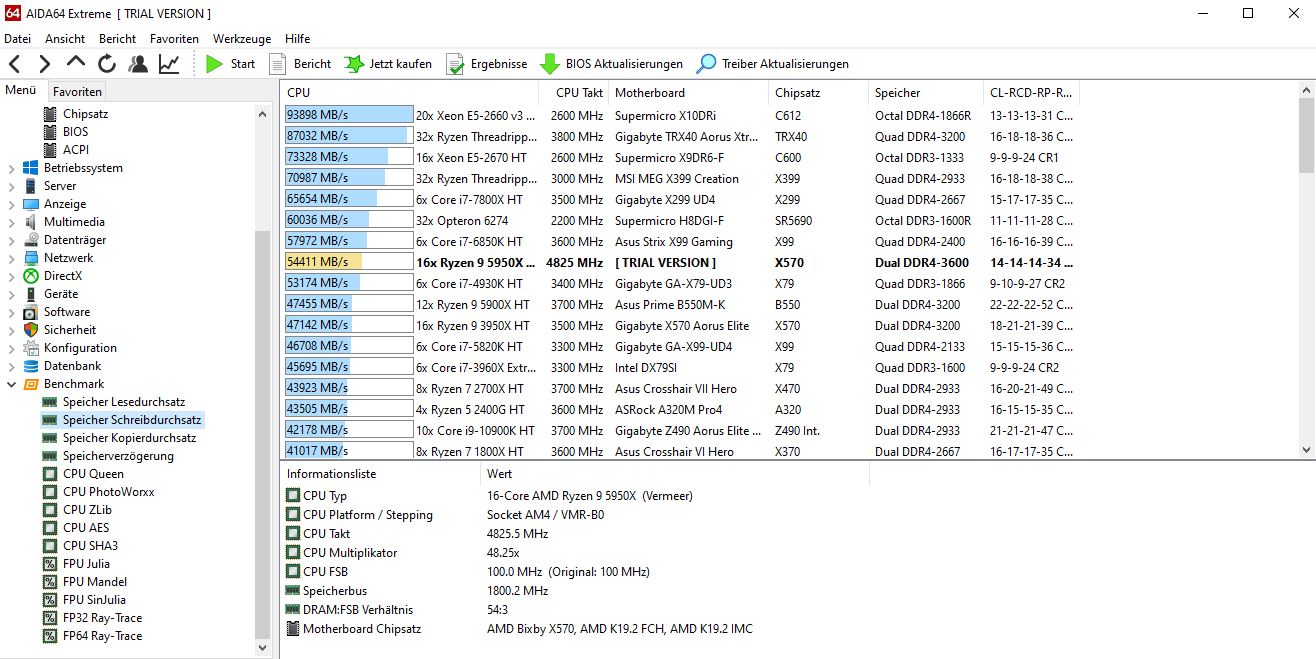This screenshot has width=1316, height=659.
Task: Sort results by the Speicher column header
Action: tap(925, 93)
